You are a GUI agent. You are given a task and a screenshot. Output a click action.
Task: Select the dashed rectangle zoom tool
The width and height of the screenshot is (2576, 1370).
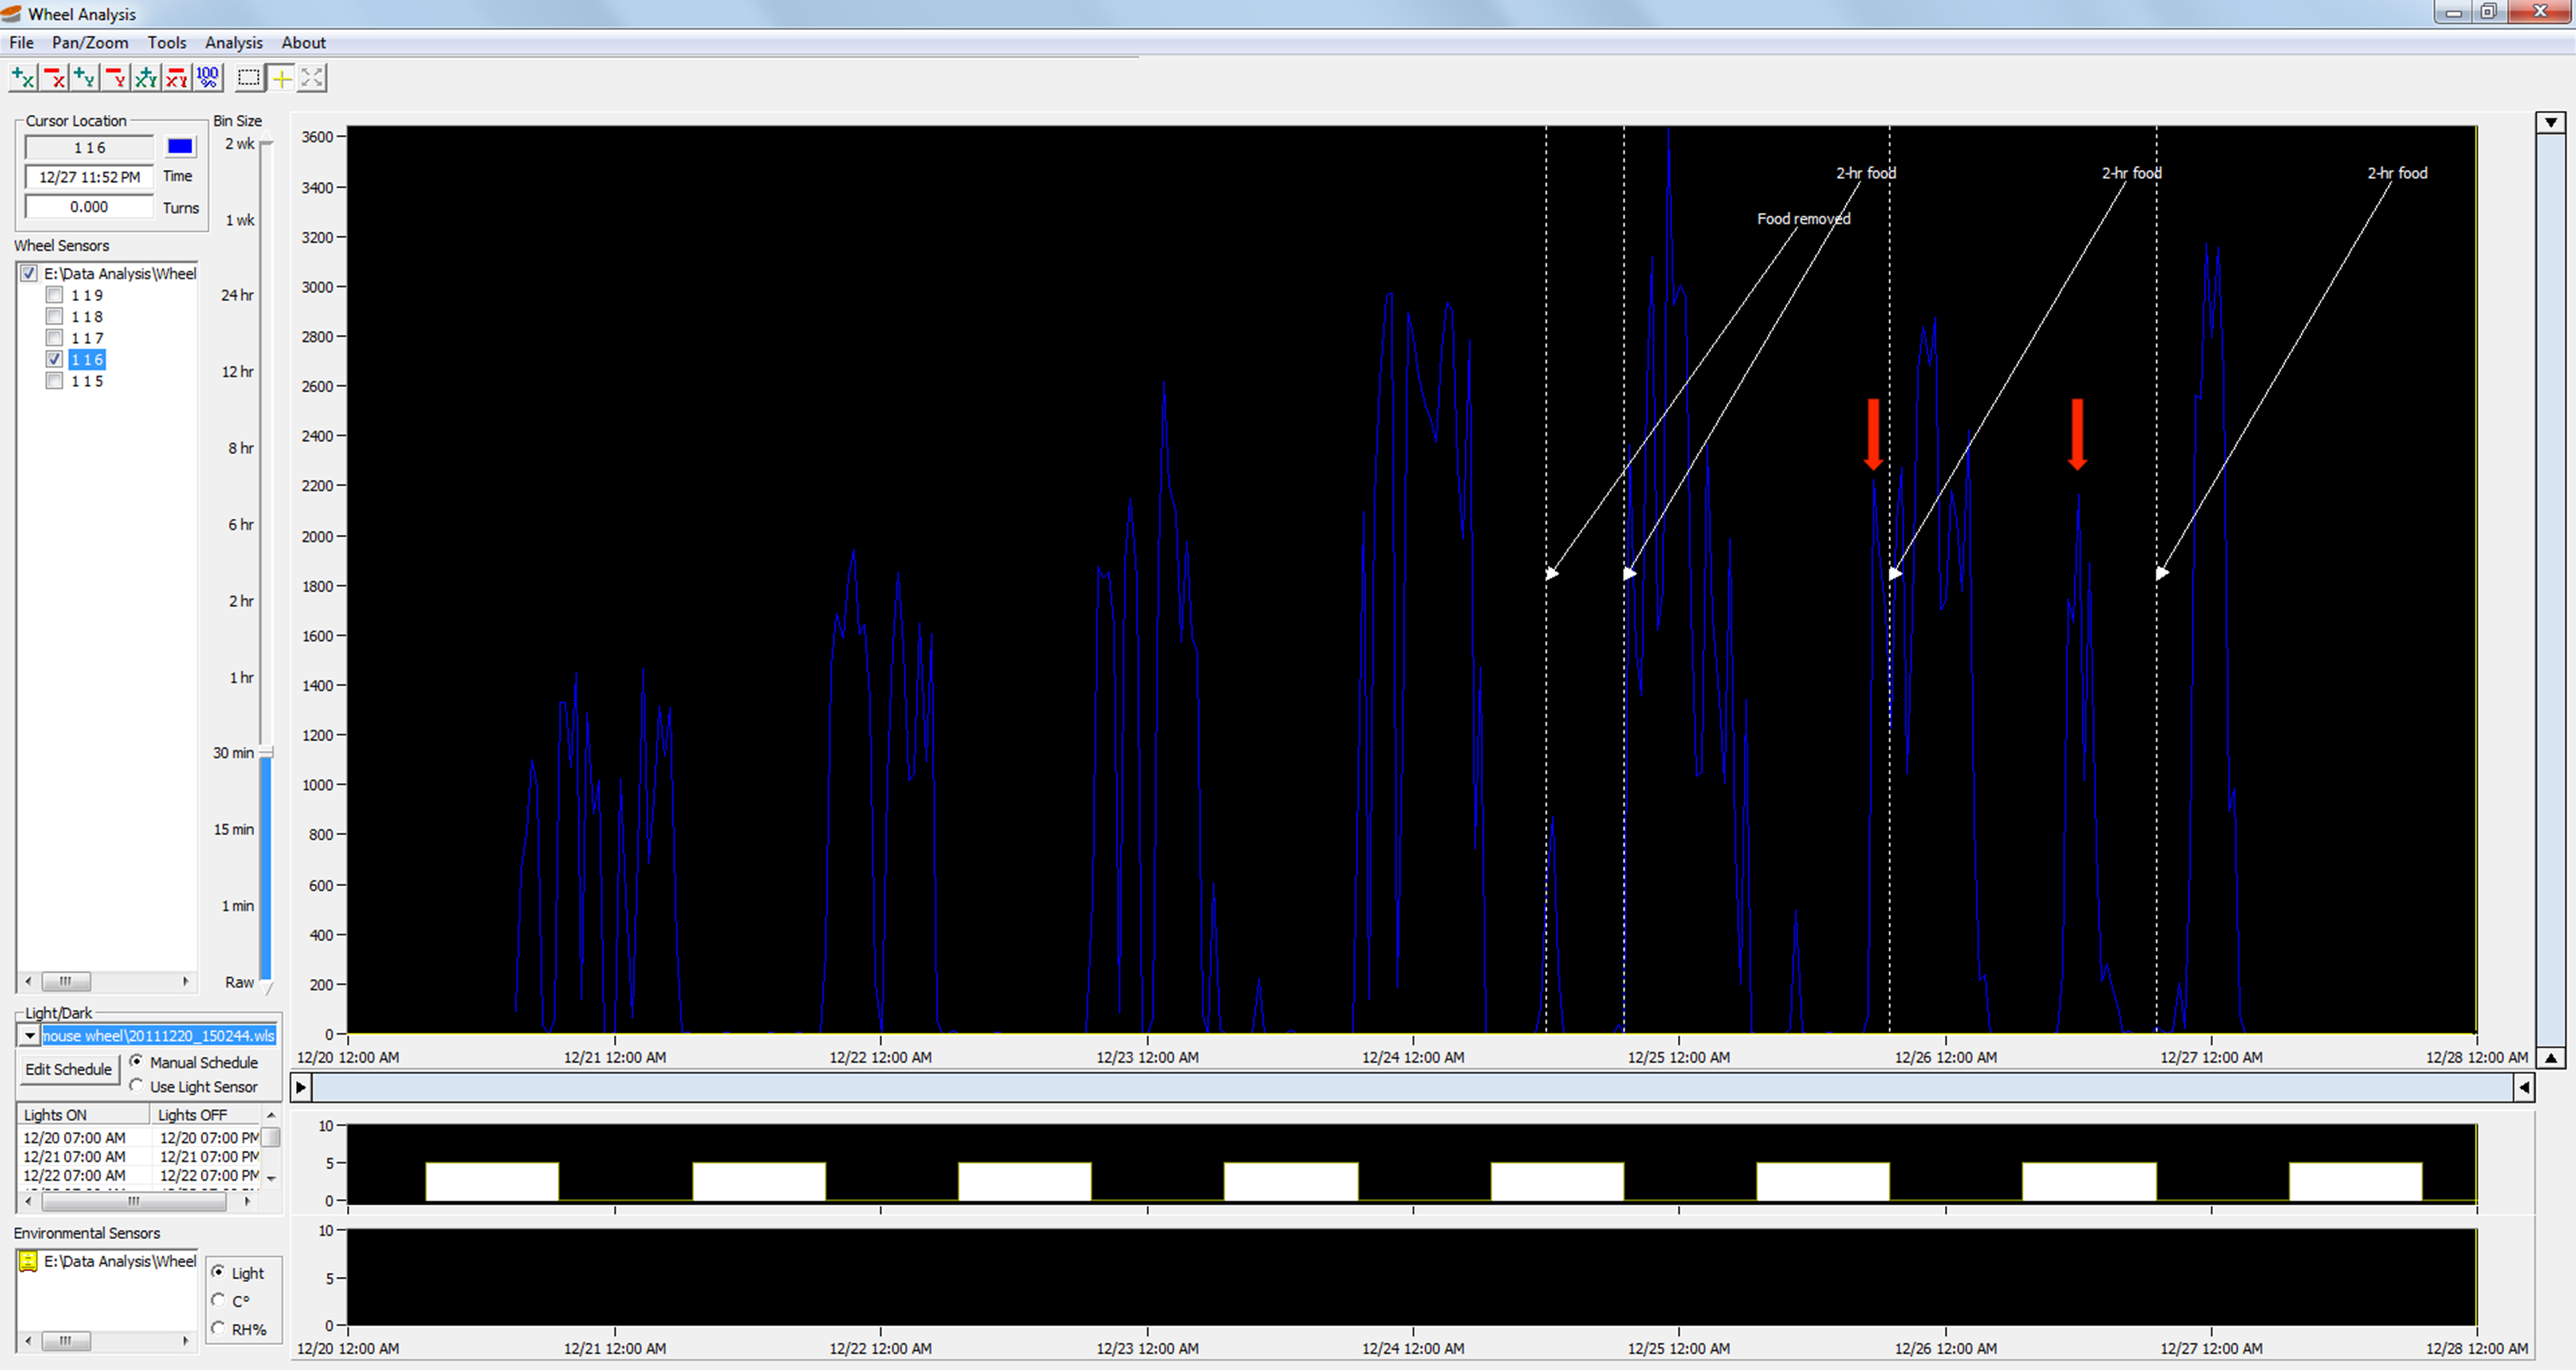coord(249,78)
